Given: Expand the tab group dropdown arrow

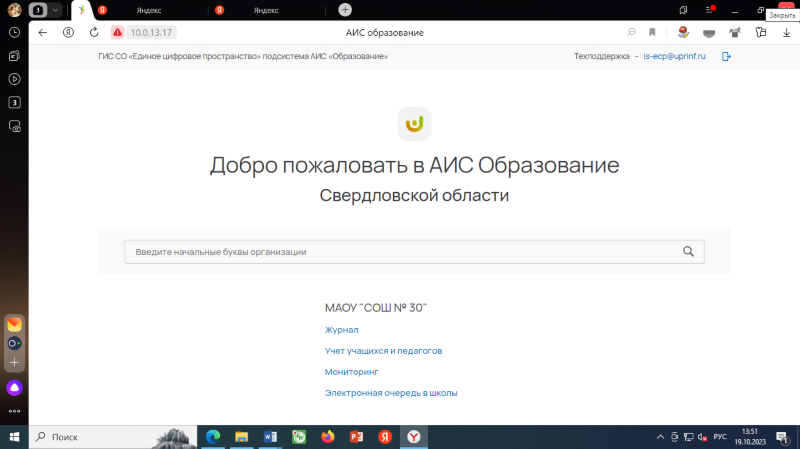Looking at the screenshot, I should pos(55,9).
